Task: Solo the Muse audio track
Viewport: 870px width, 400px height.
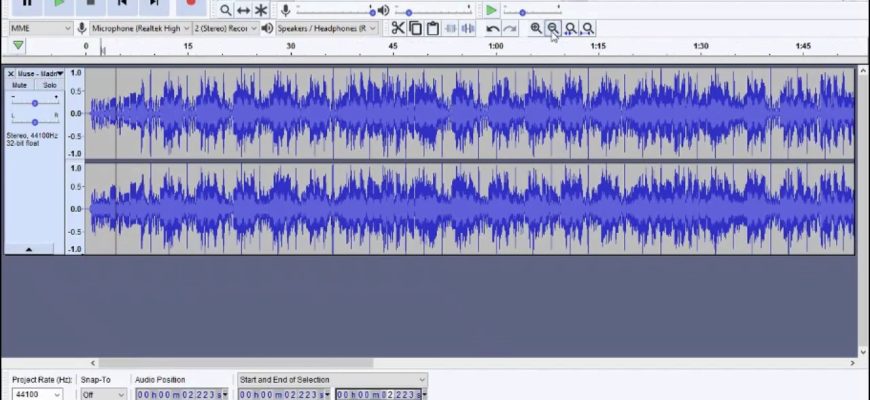Action: (x=50, y=85)
